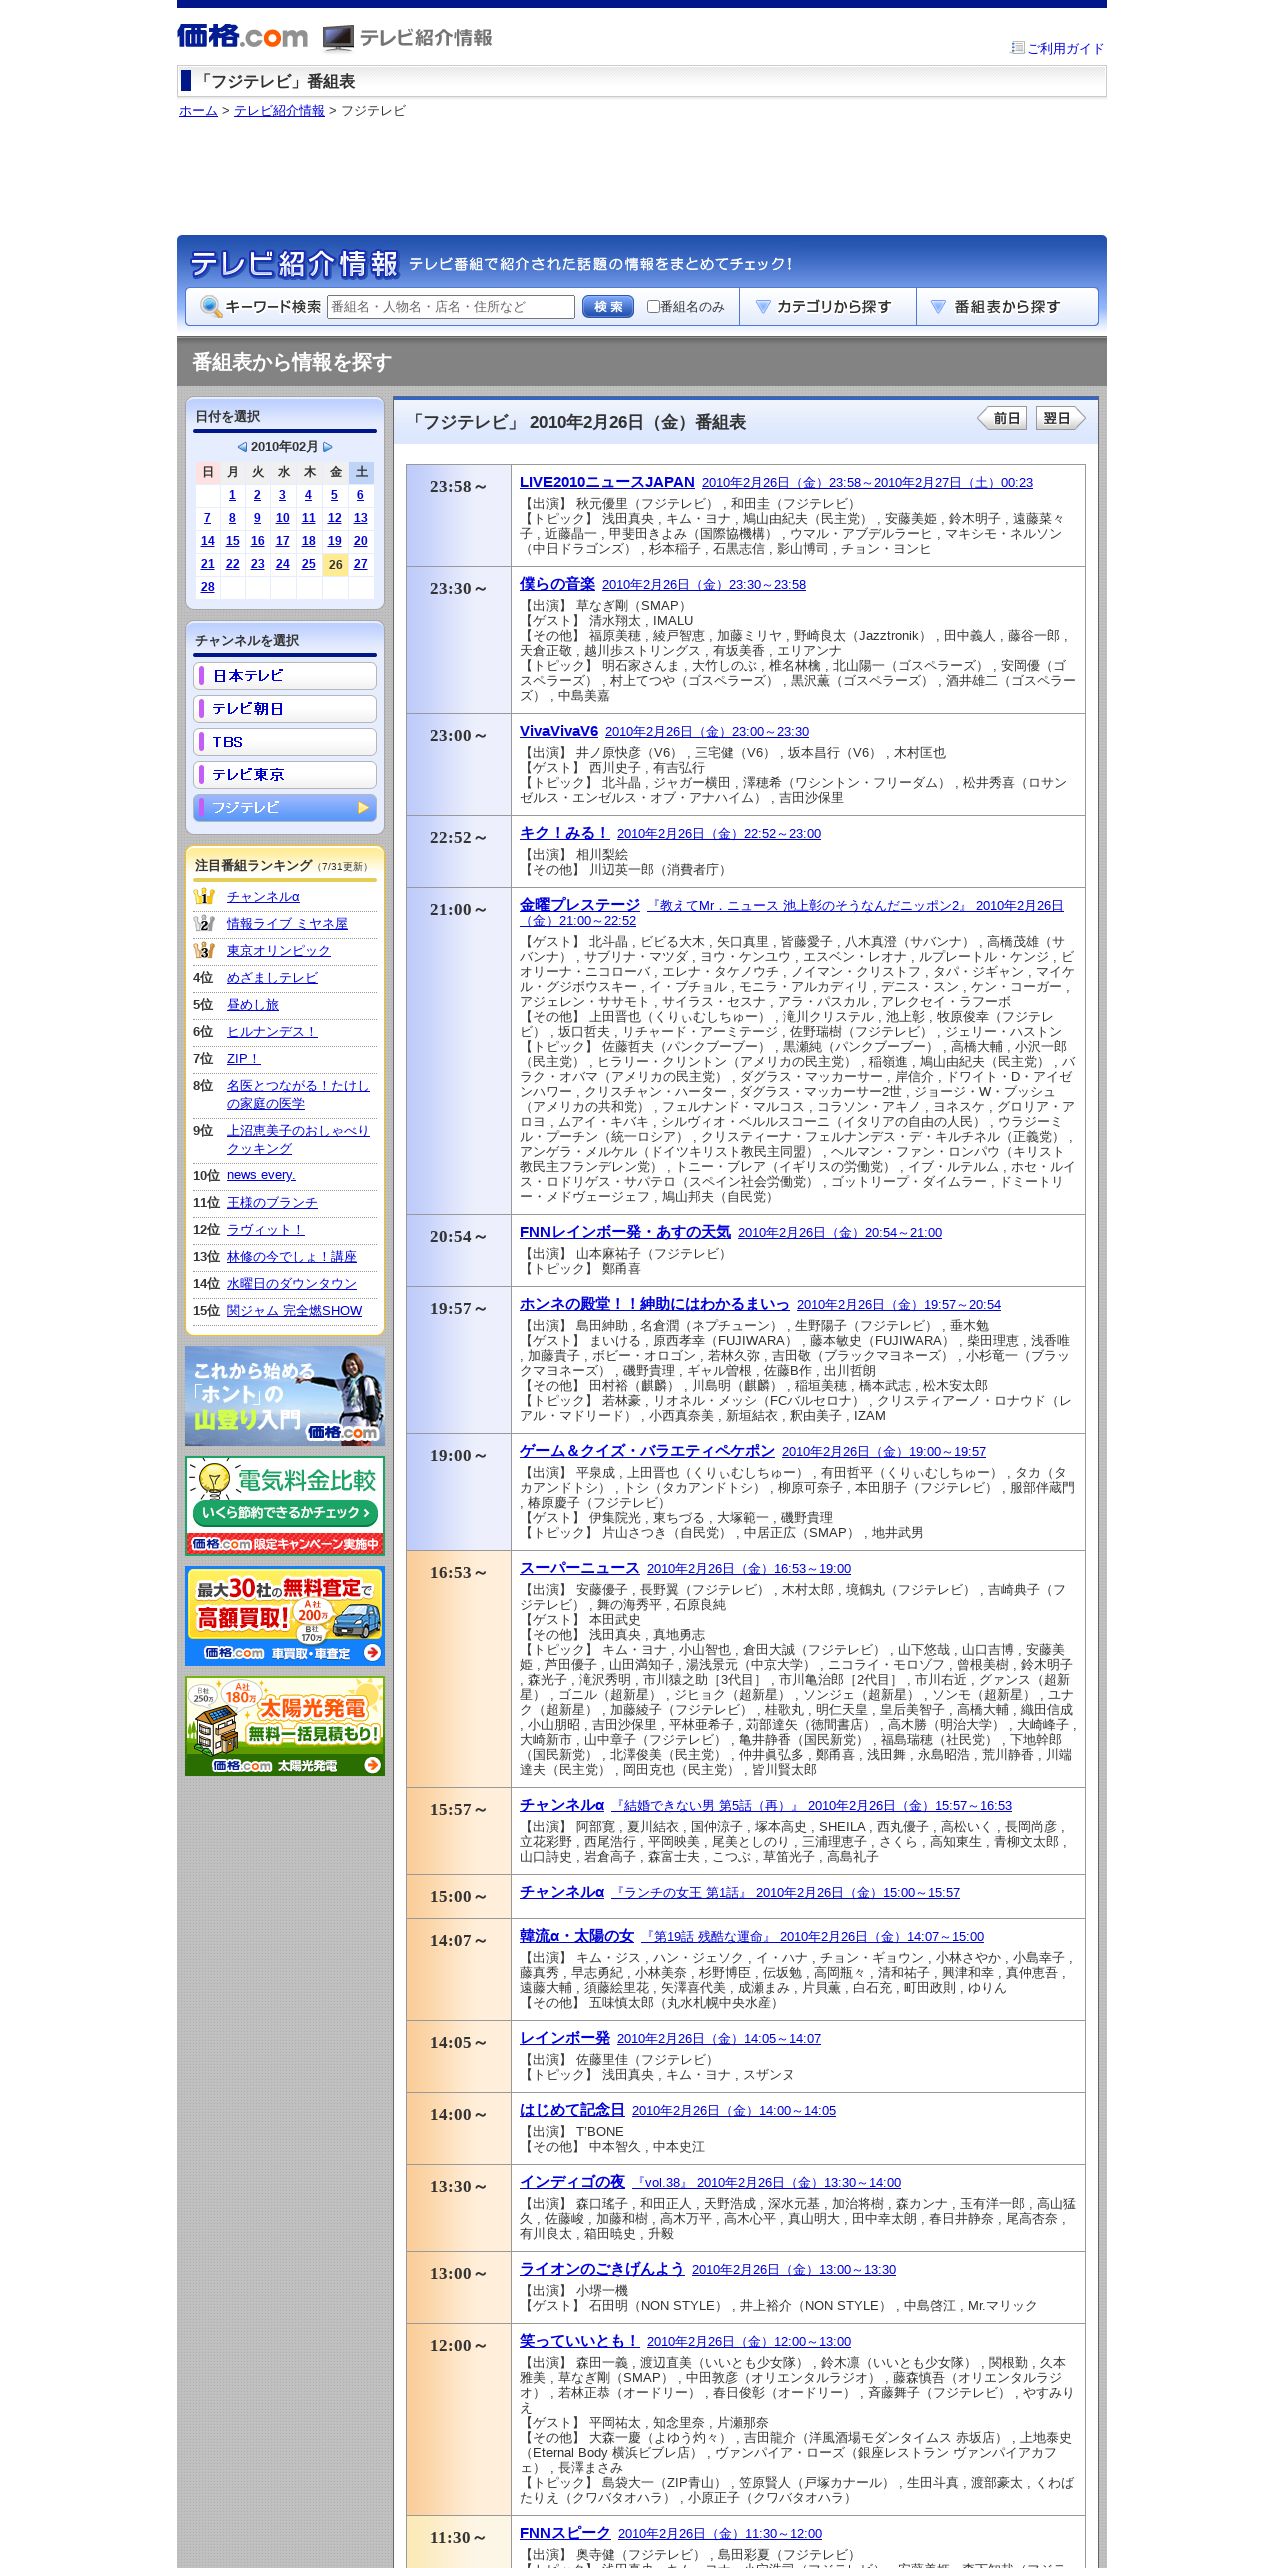This screenshot has height=2568, width=1284.
Task: Open program ライオンのごきげんよう
Action: (602, 2269)
